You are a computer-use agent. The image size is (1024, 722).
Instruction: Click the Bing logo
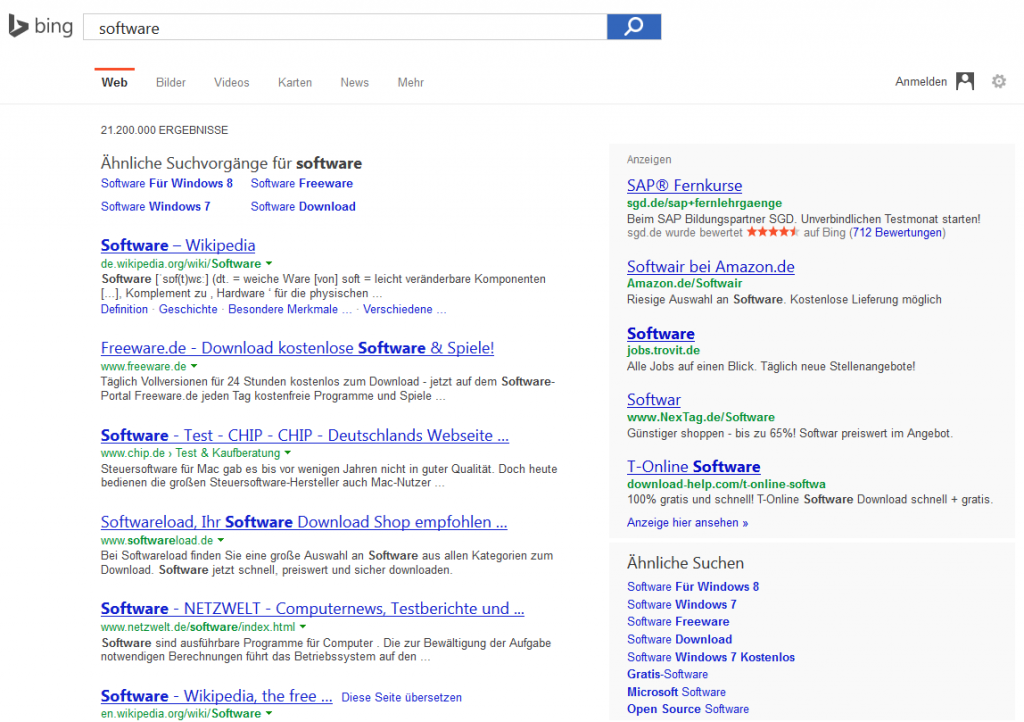coord(40,27)
